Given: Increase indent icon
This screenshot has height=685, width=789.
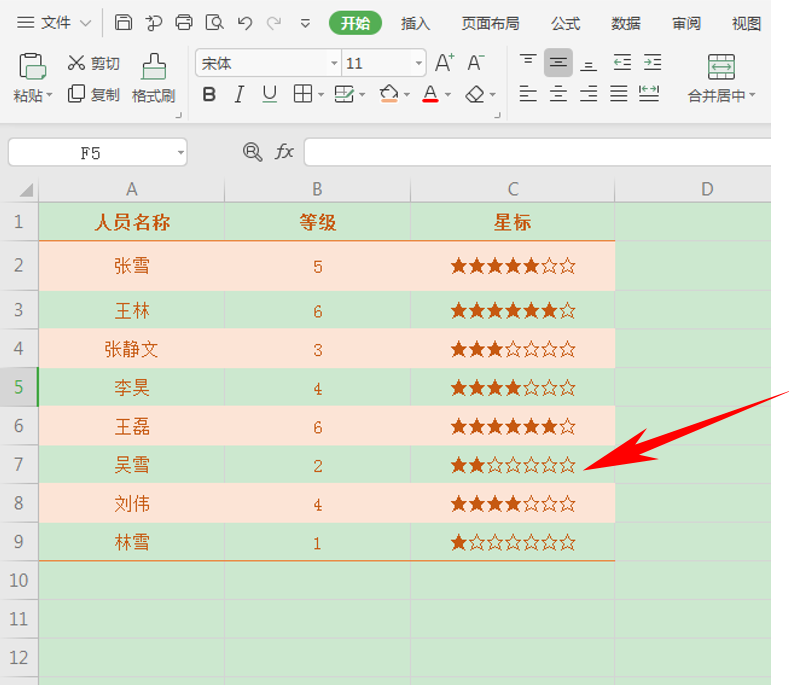Looking at the screenshot, I should coord(653,62).
